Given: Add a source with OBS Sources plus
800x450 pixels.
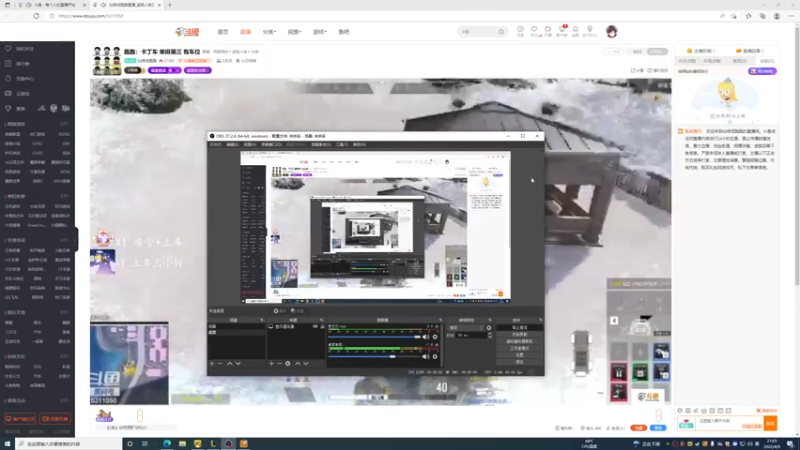Looking at the screenshot, I should click(x=271, y=364).
